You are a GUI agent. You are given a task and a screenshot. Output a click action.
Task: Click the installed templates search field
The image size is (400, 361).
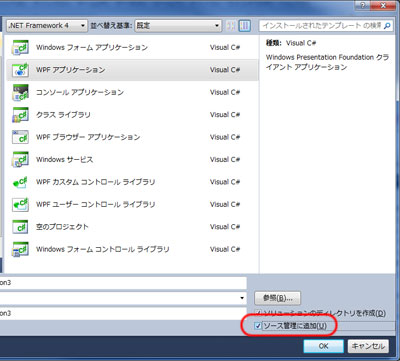[322, 26]
